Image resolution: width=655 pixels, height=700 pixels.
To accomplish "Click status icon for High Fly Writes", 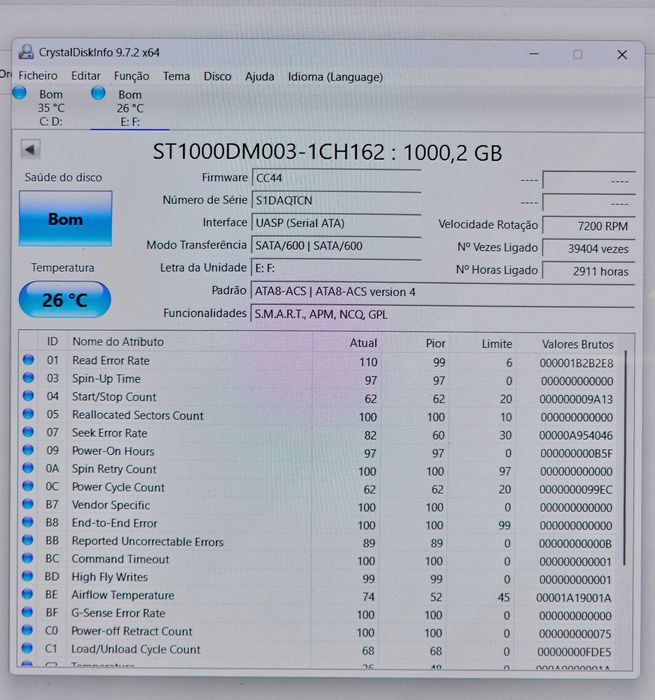I will tap(27, 576).
